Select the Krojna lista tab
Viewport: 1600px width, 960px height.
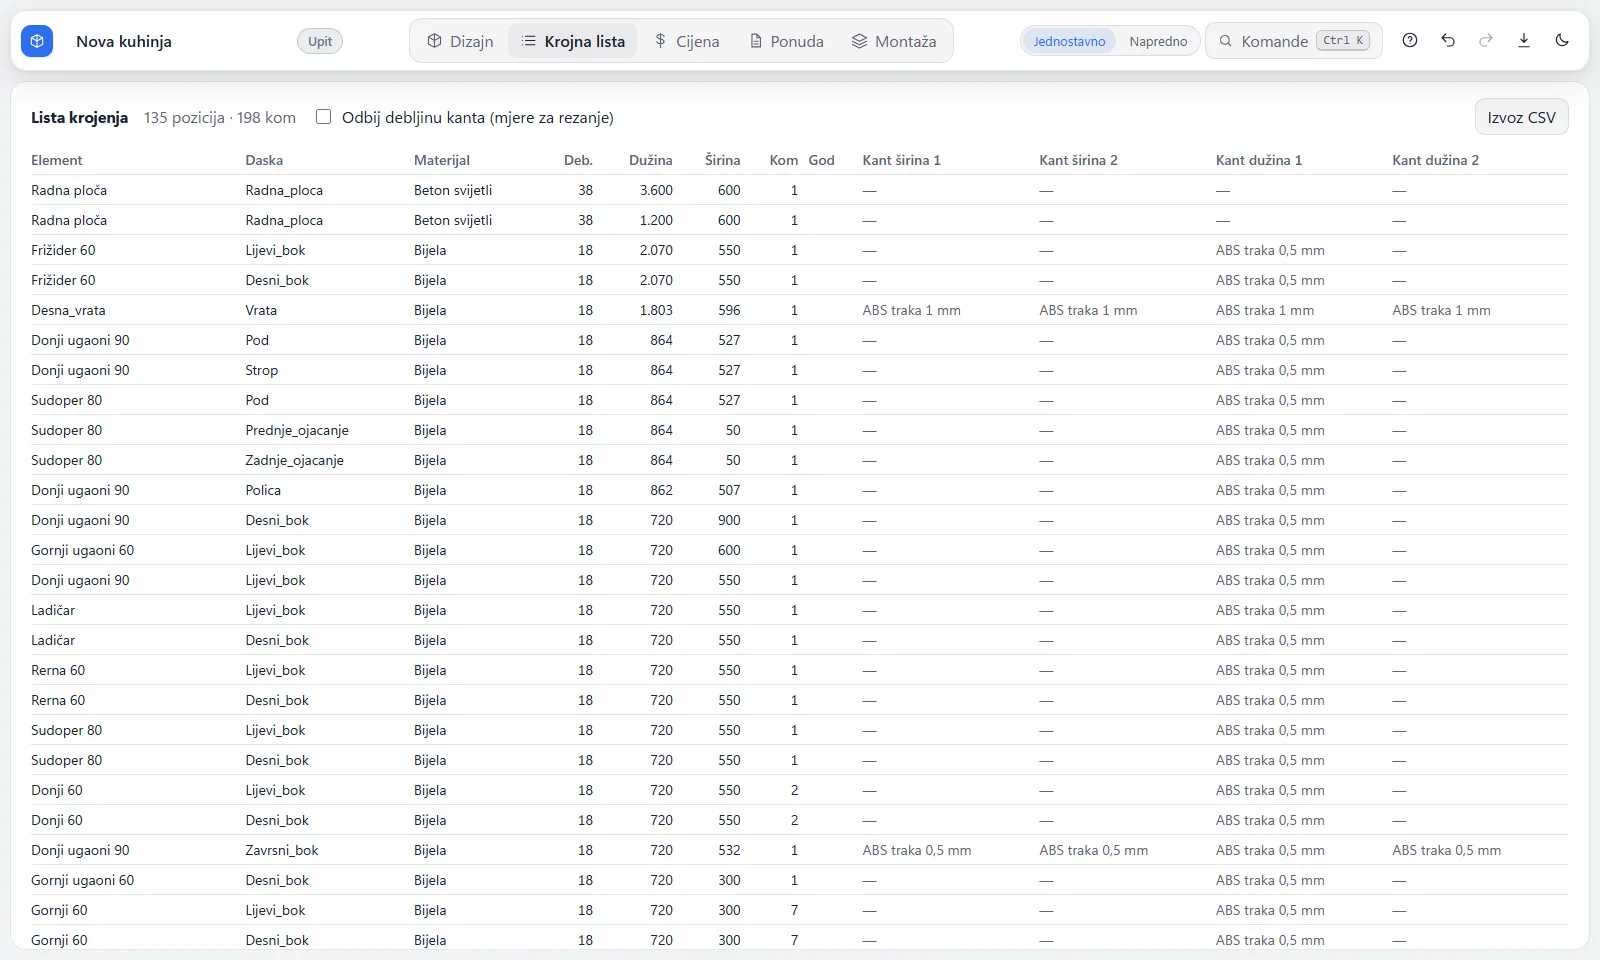573,41
